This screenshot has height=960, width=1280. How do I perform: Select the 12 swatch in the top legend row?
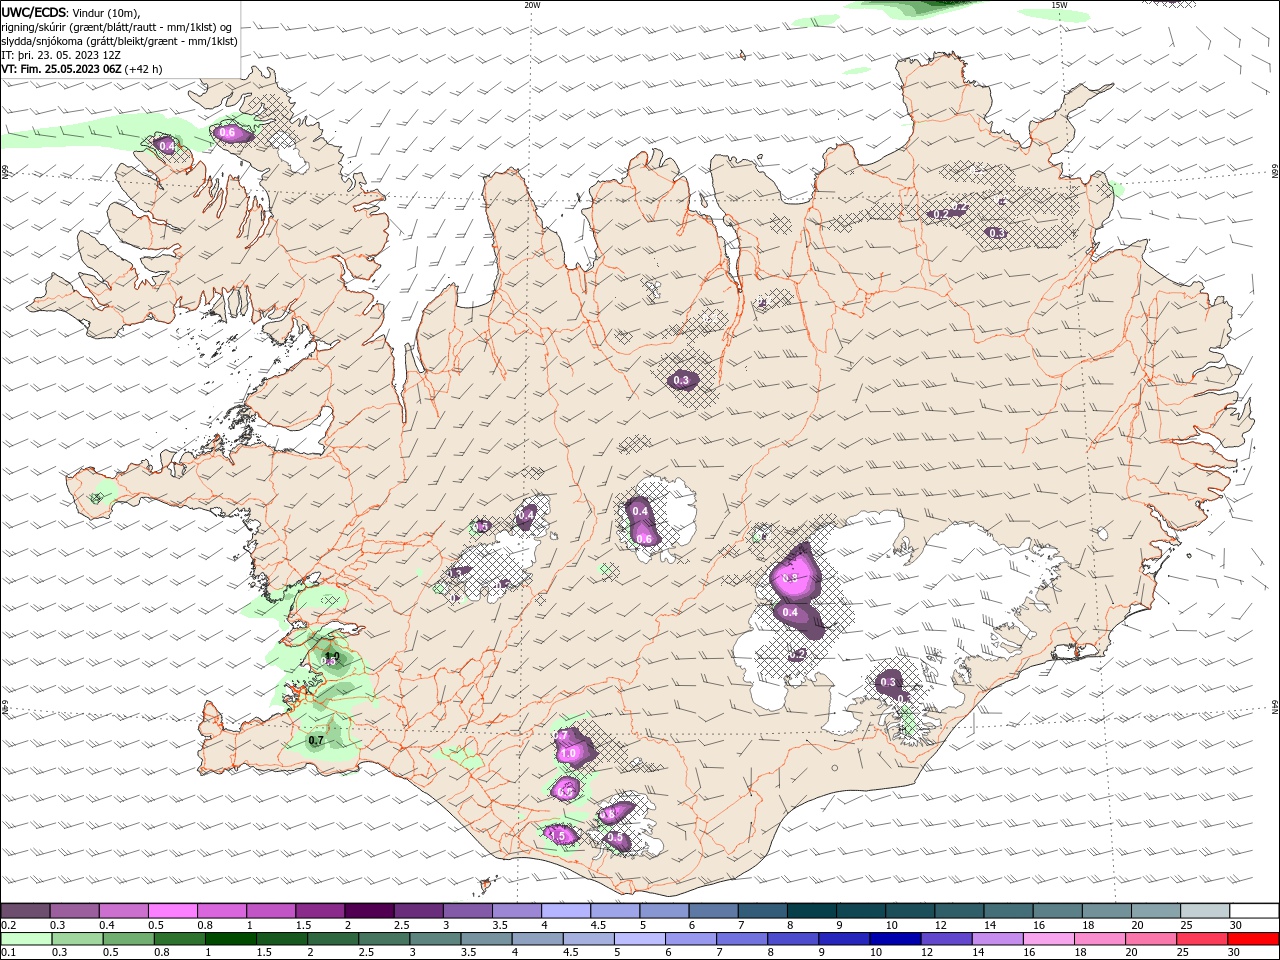(x=959, y=911)
